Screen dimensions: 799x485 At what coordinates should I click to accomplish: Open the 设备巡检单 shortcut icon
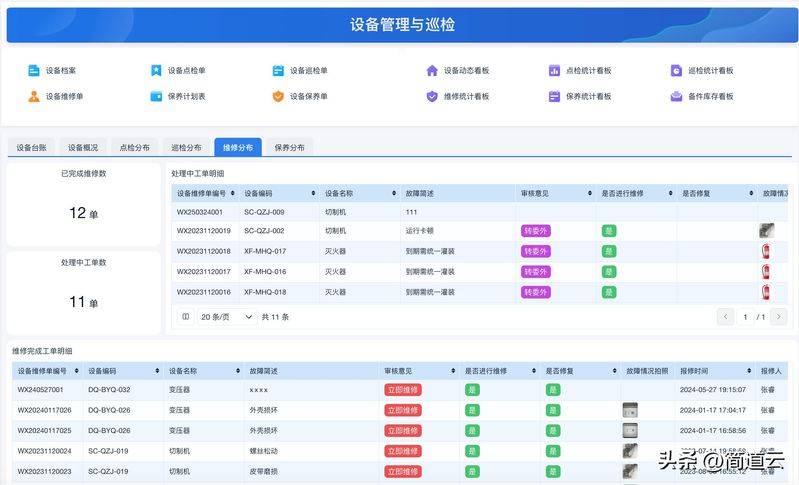click(x=278, y=71)
